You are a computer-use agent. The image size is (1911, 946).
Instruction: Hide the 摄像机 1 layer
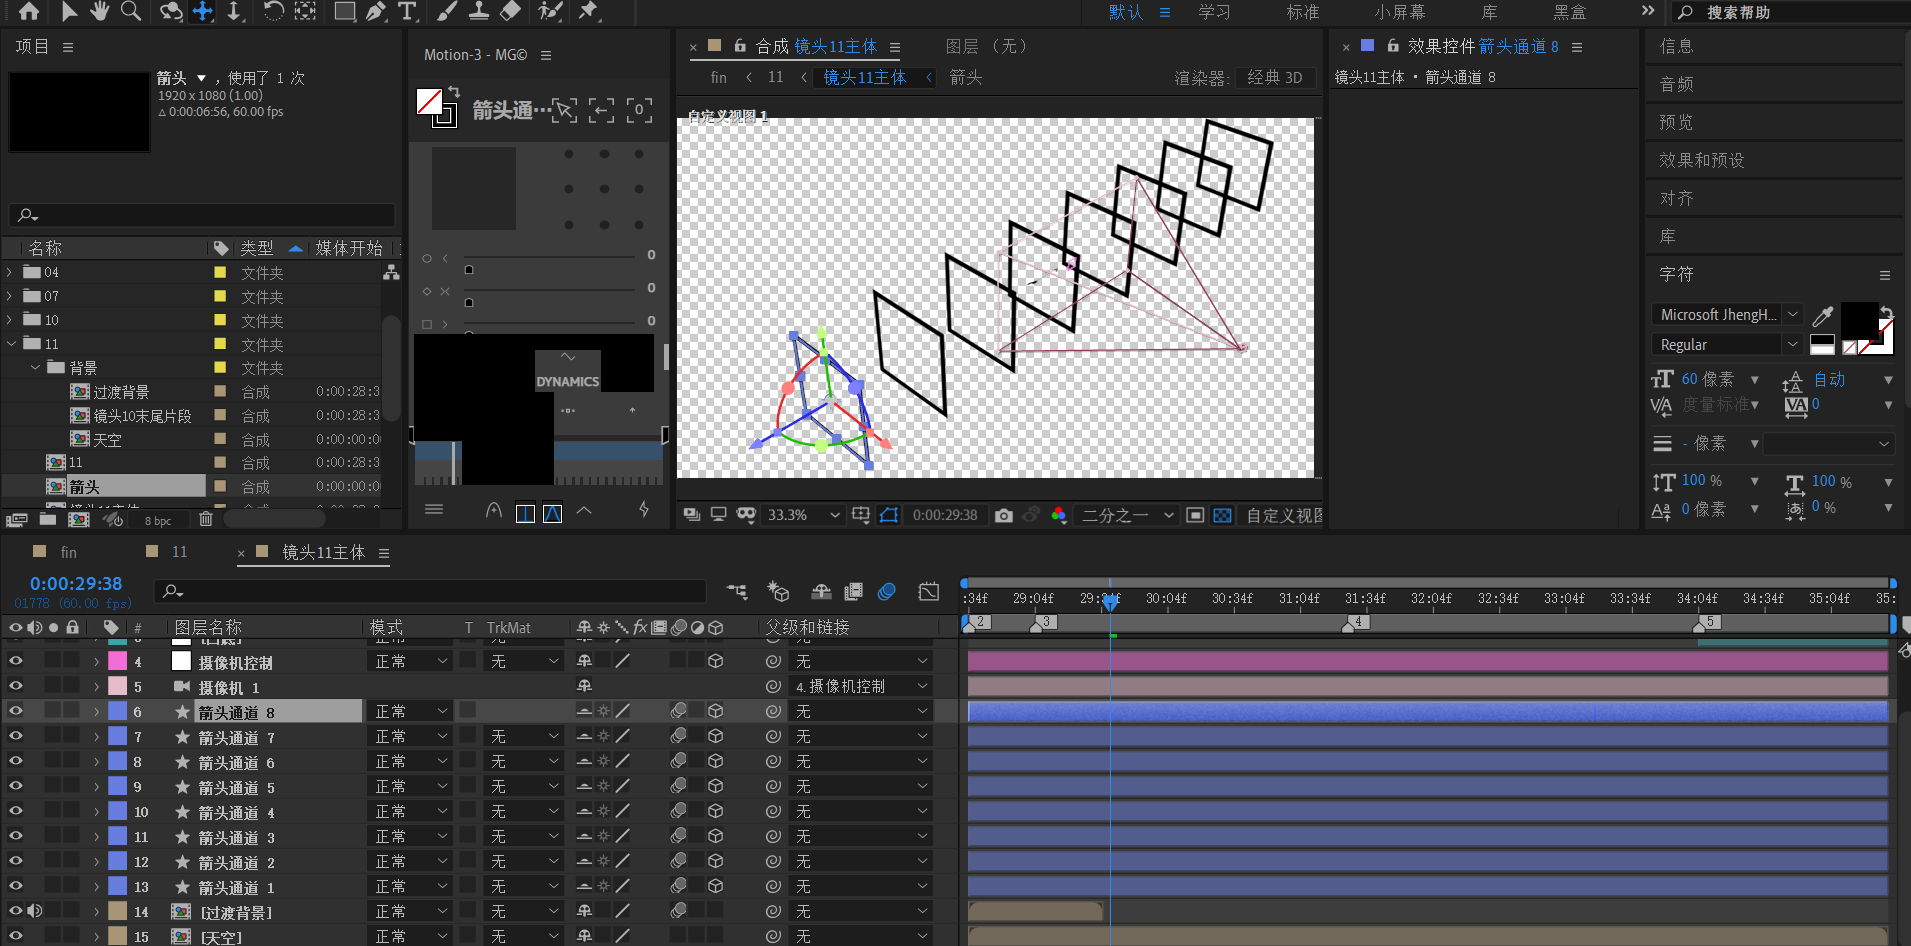pos(16,685)
